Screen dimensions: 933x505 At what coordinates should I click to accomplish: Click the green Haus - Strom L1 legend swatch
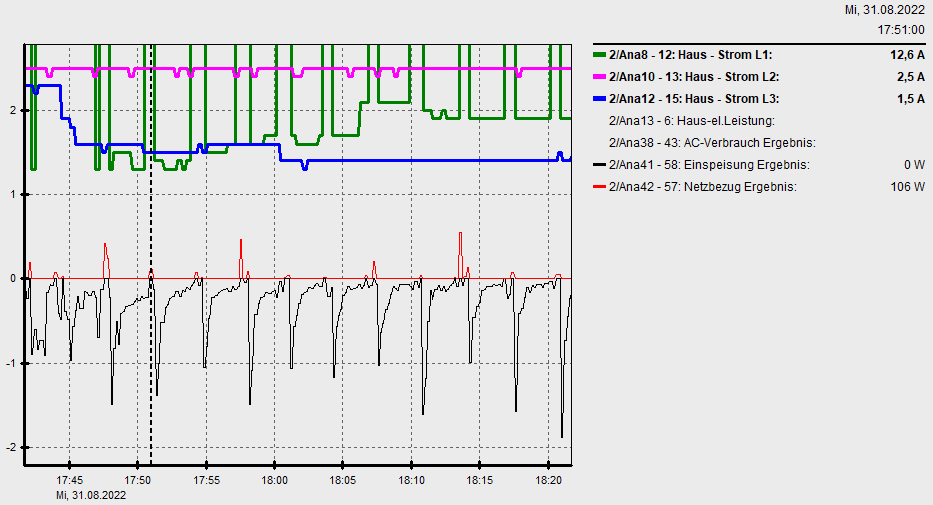click(599, 55)
